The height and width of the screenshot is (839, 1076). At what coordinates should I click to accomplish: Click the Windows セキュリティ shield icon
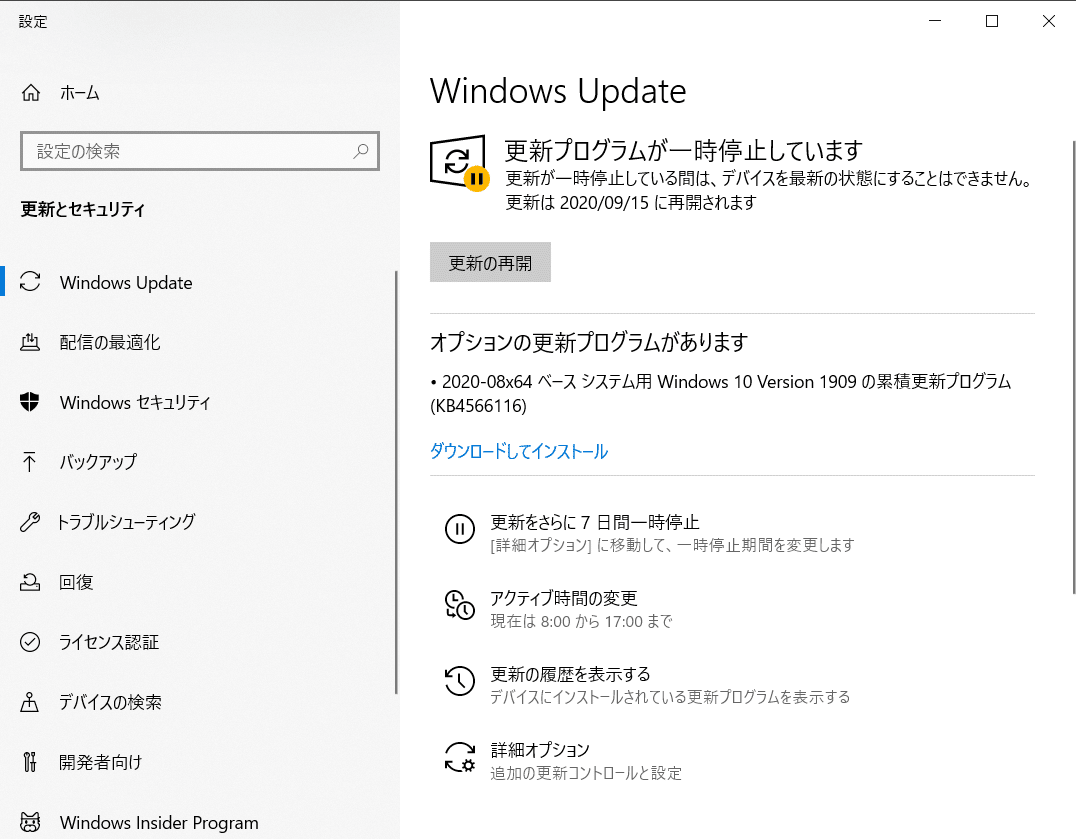coord(30,402)
